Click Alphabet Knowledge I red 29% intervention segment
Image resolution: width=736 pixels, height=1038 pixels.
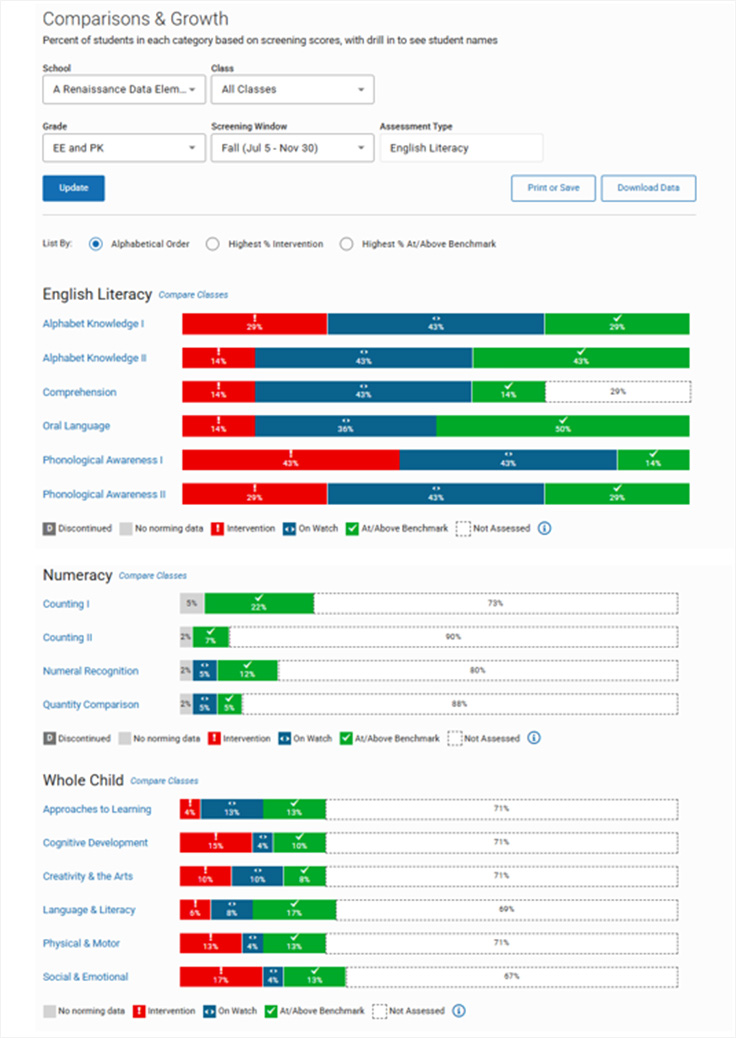(255, 324)
